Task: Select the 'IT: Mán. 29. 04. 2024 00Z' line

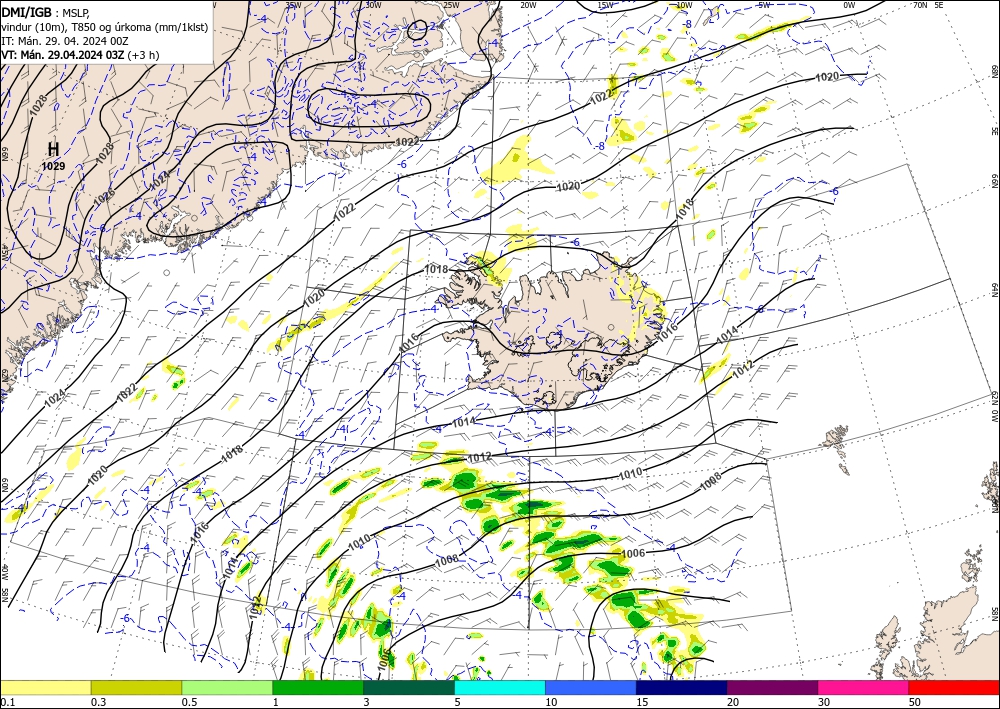Action: [x=65, y=41]
